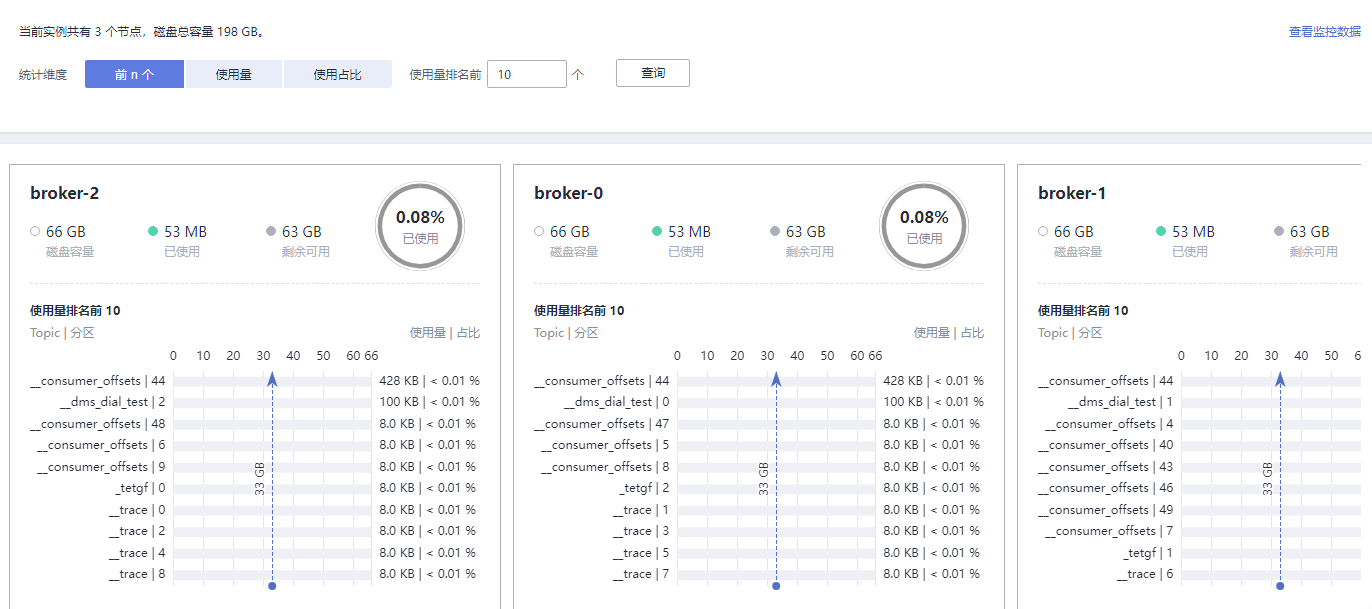The width and height of the screenshot is (1372, 609).
Task: Click the broker-0 card title
Action: 569,193
